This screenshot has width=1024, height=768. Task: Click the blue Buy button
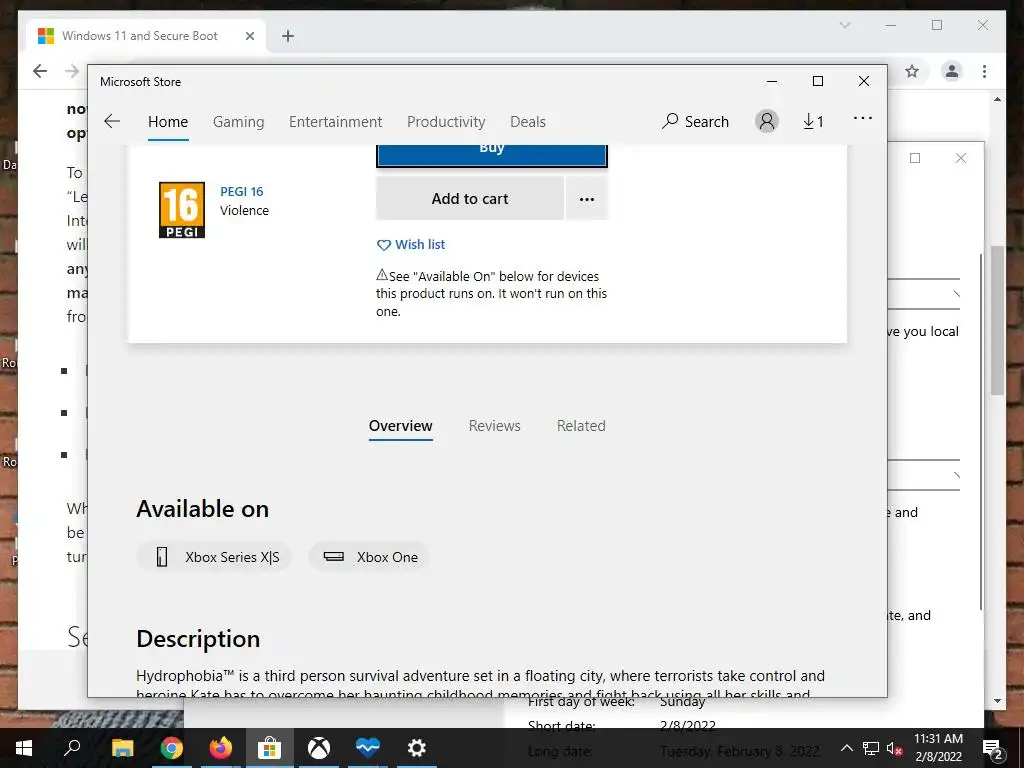click(x=492, y=155)
